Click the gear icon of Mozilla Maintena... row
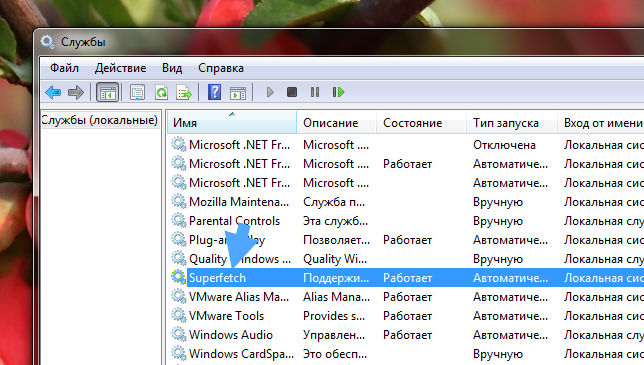The height and width of the screenshot is (365, 644). click(179, 202)
